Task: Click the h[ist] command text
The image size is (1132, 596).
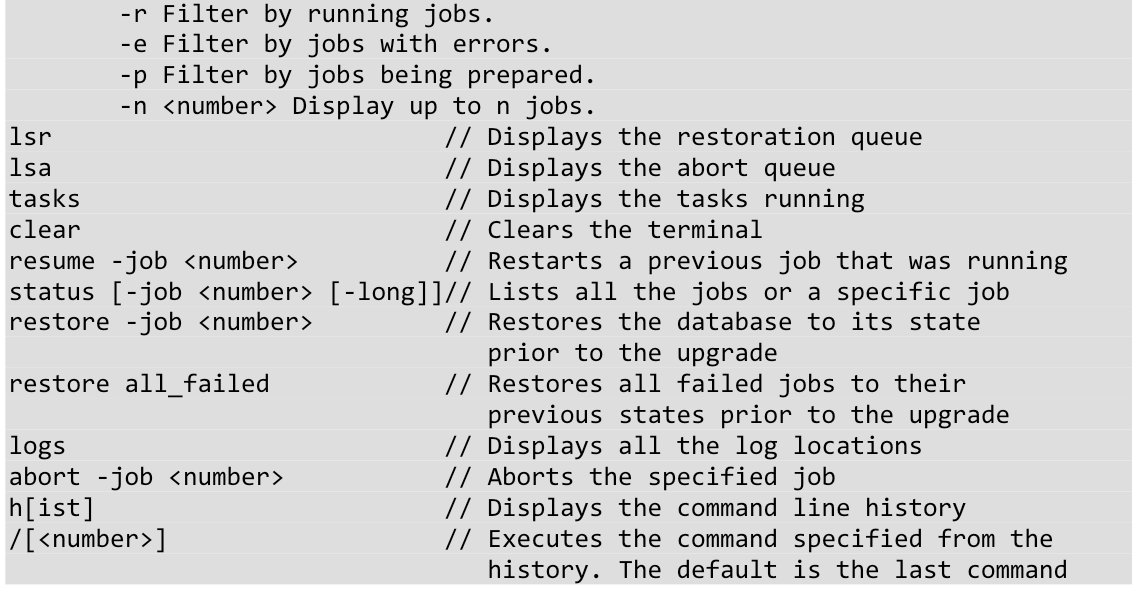Action: [51, 508]
